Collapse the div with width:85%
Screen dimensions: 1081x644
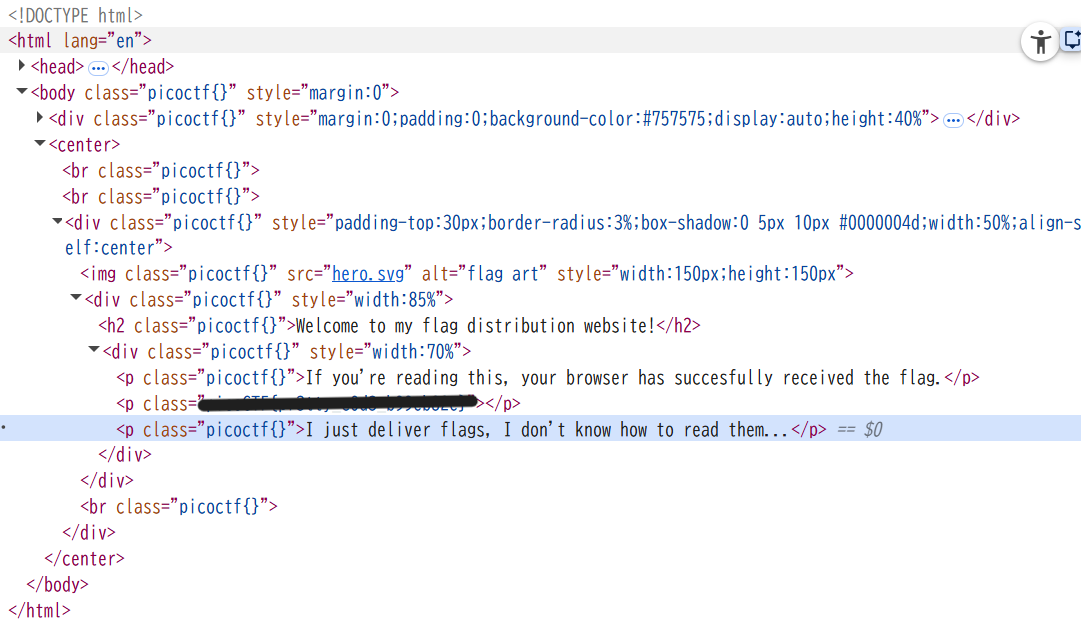(x=76, y=298)
